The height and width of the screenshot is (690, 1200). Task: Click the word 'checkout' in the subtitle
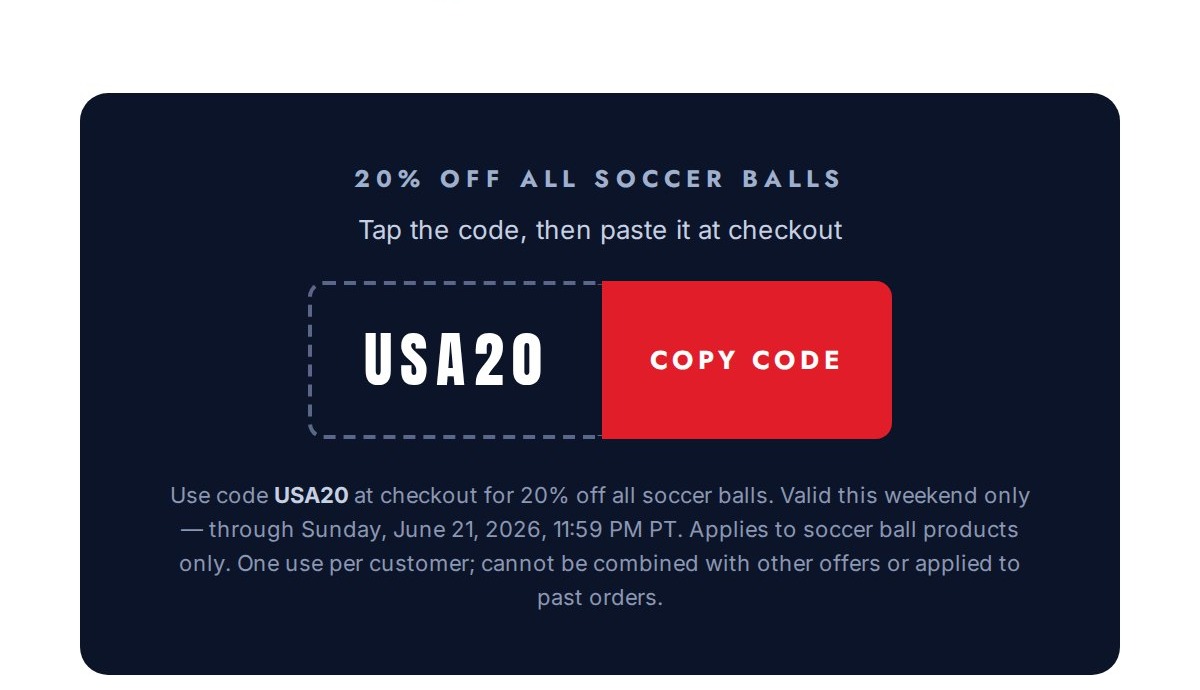click(785, 230)
